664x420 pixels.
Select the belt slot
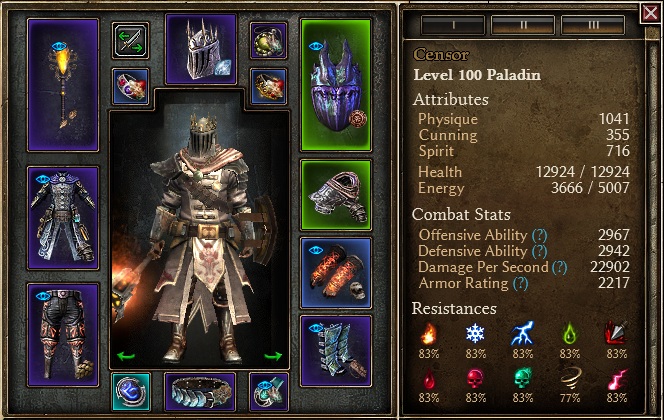pyautogui.click(x=200, y=392)
